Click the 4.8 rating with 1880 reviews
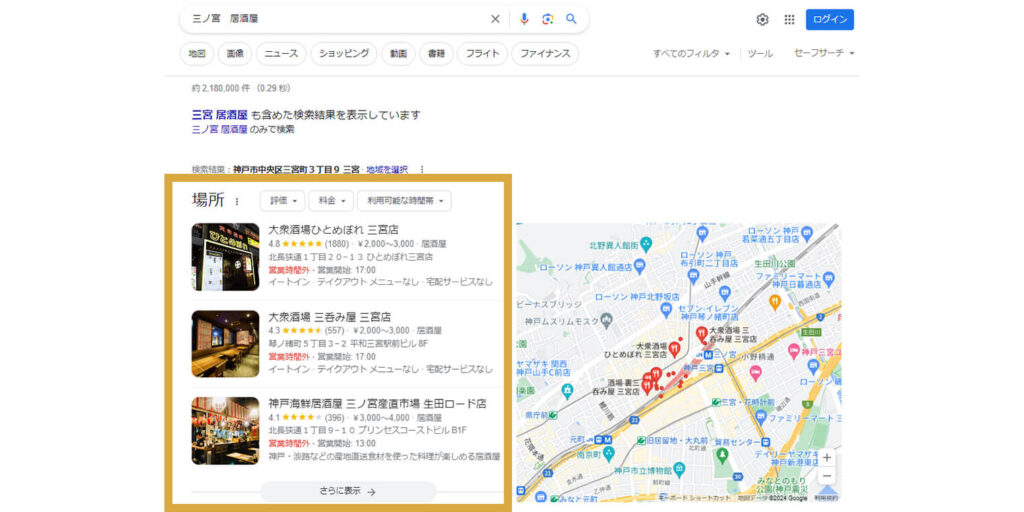 point(308,244)
